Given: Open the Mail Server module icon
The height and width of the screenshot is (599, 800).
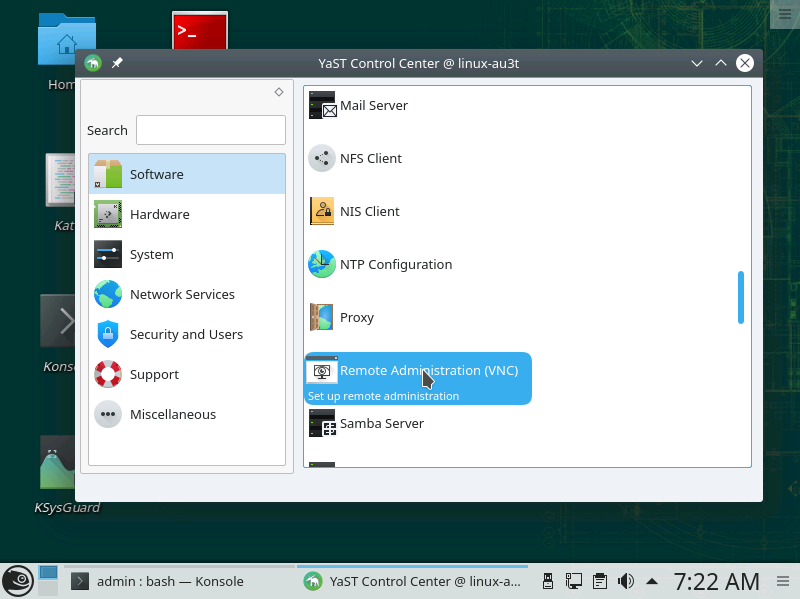Looking at the screenshot, I should click(x=322, y=105).
